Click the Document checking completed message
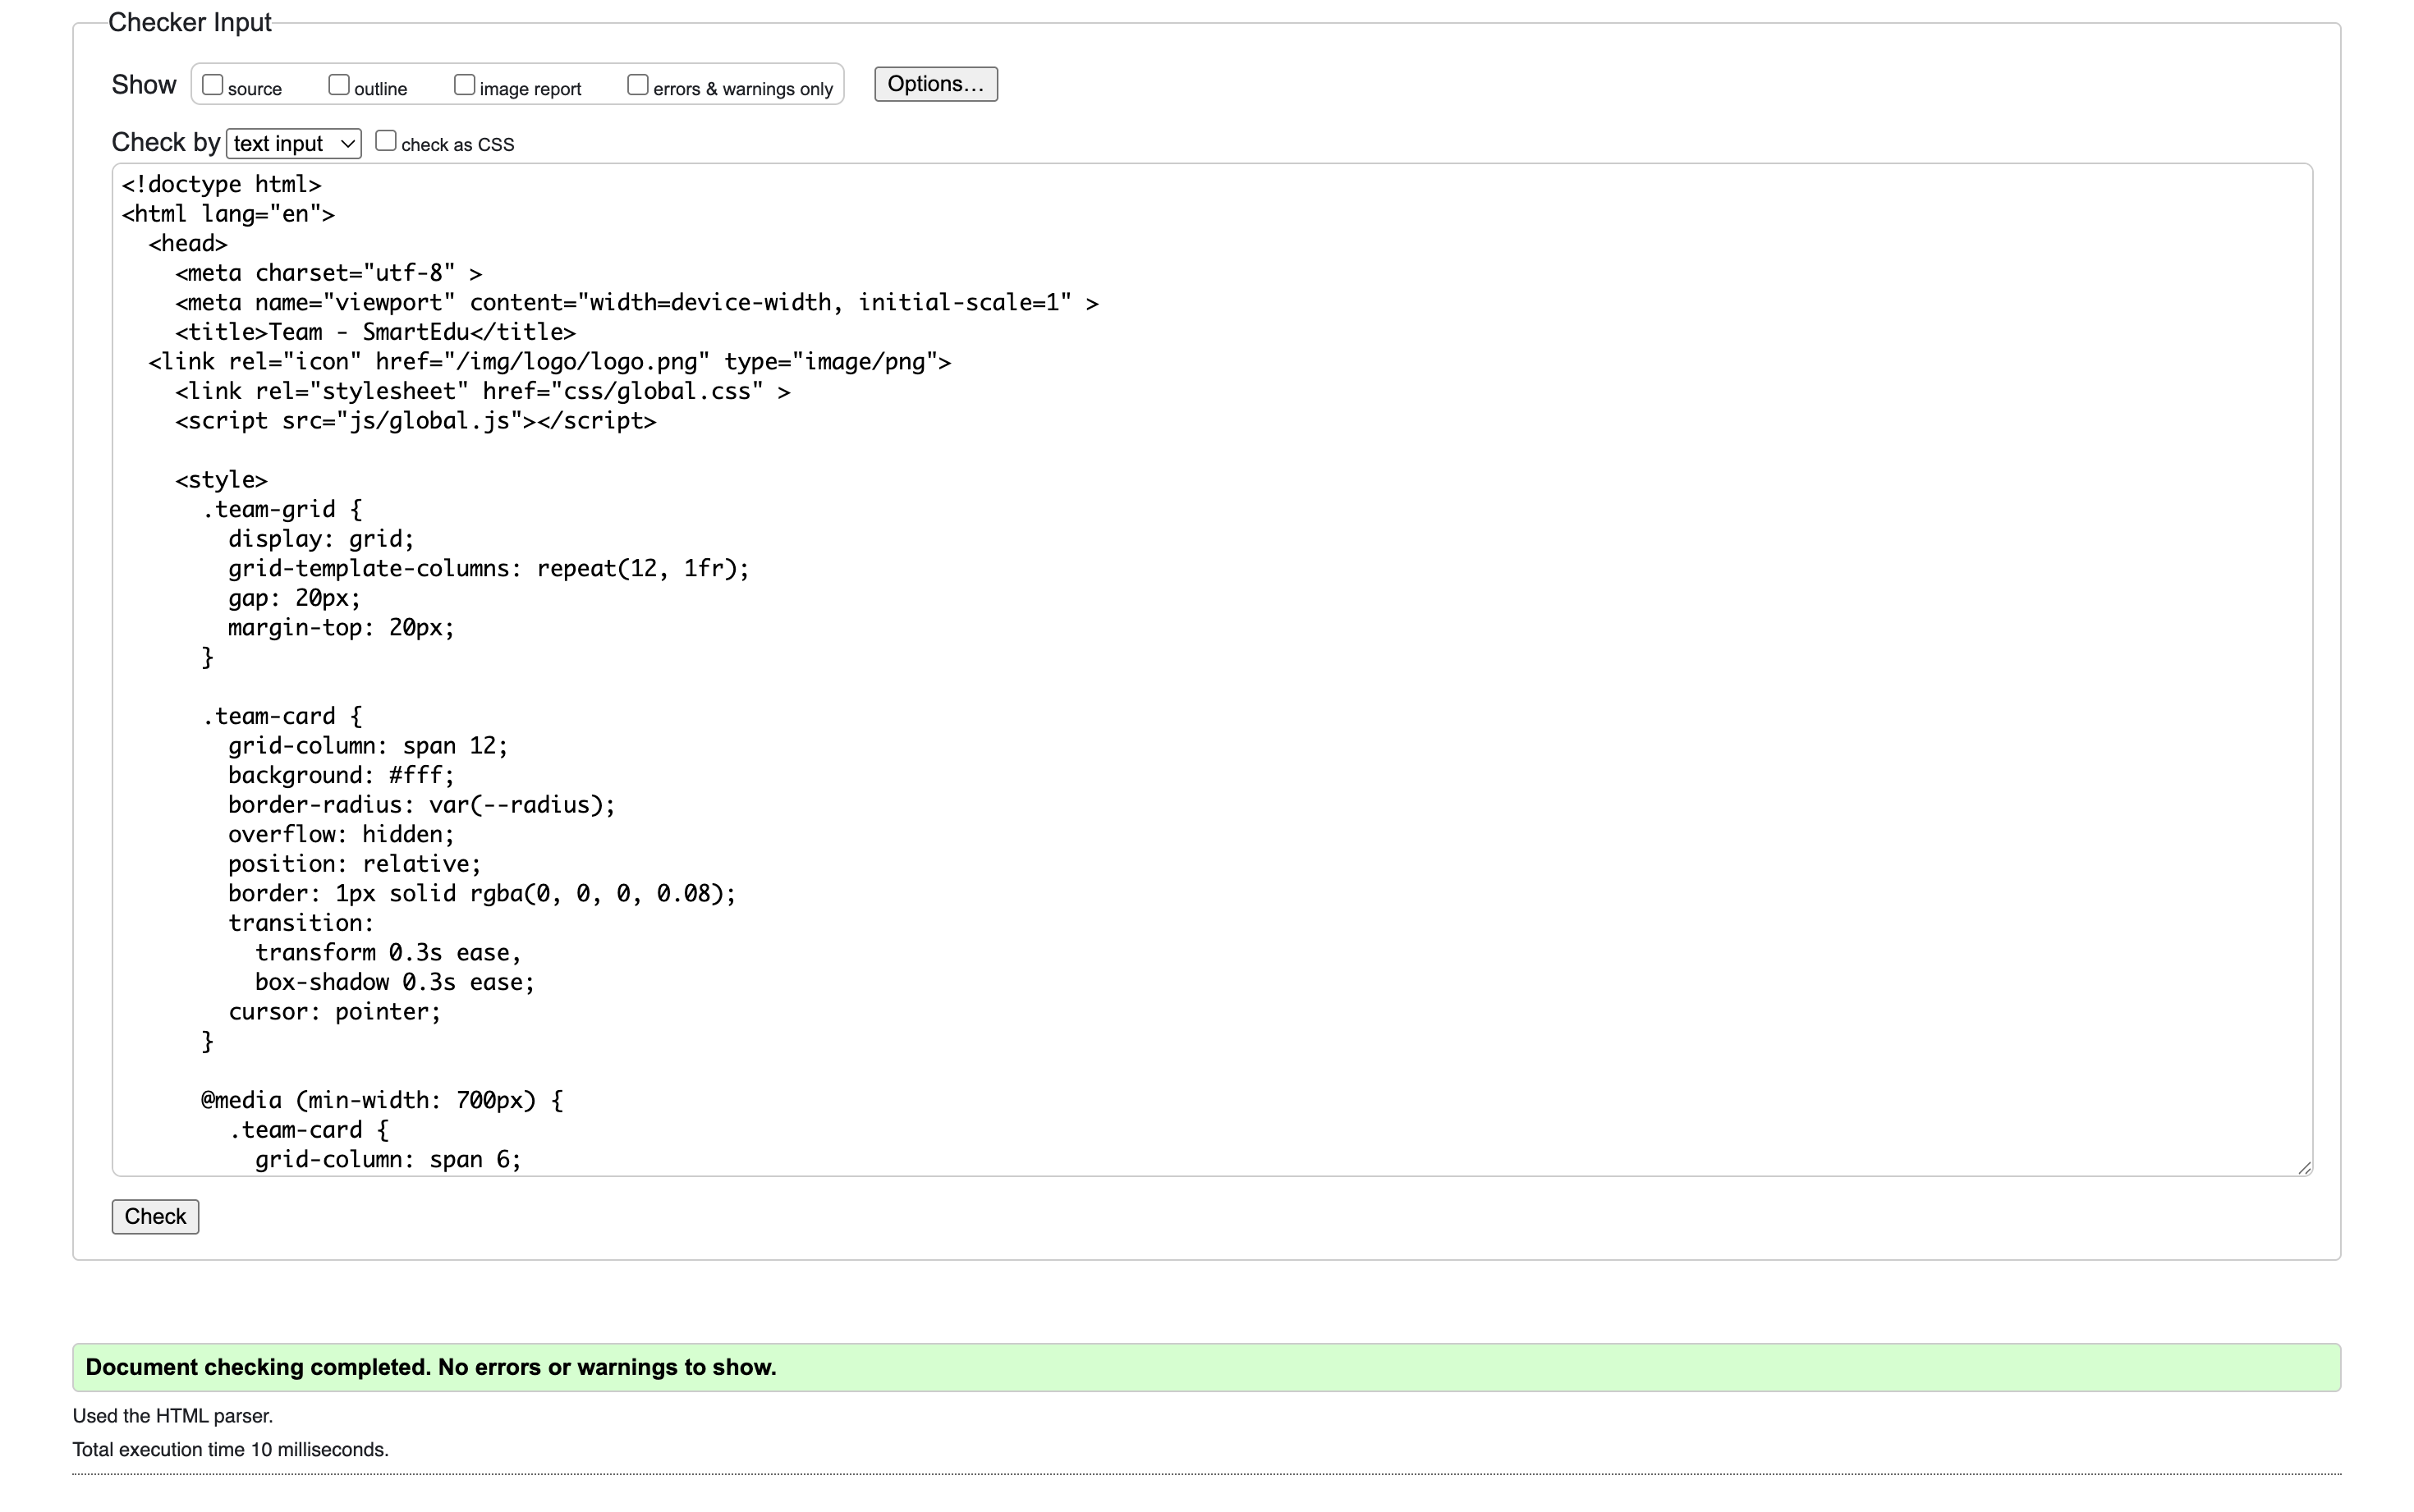Viewport: 2414px width, 1512px height. click(431, 1367)
